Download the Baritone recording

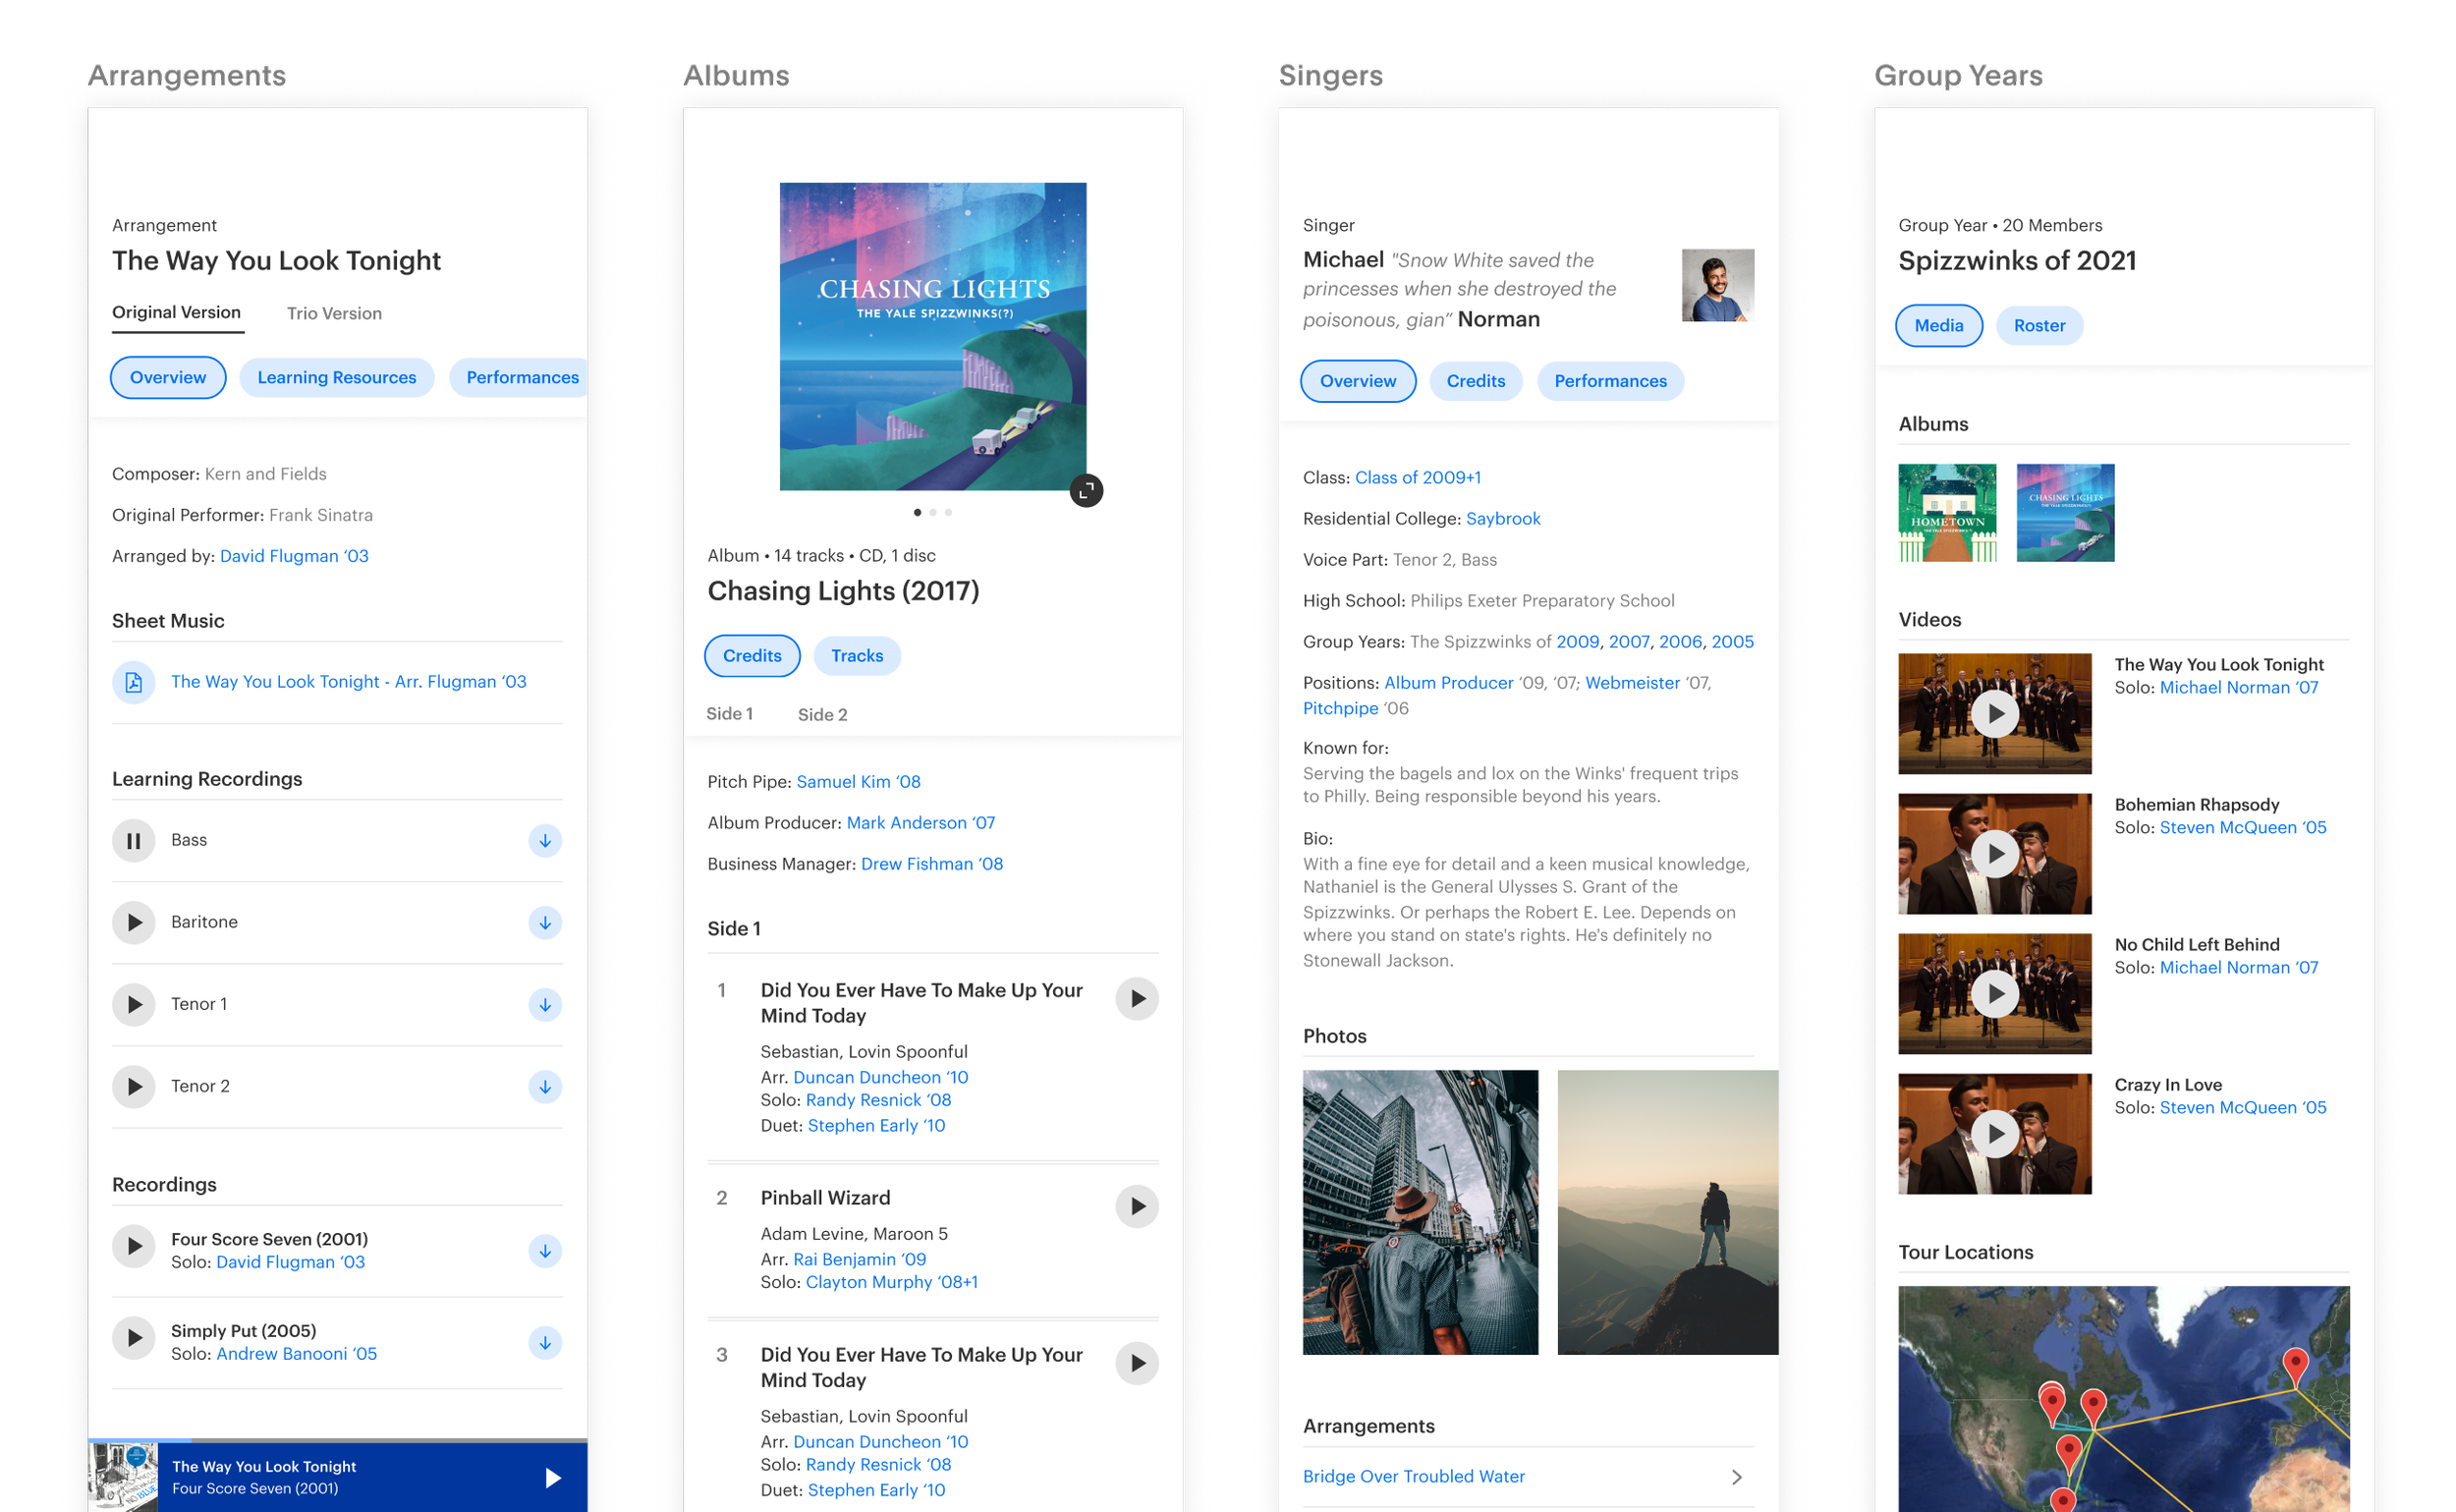[x=545, y=923]
